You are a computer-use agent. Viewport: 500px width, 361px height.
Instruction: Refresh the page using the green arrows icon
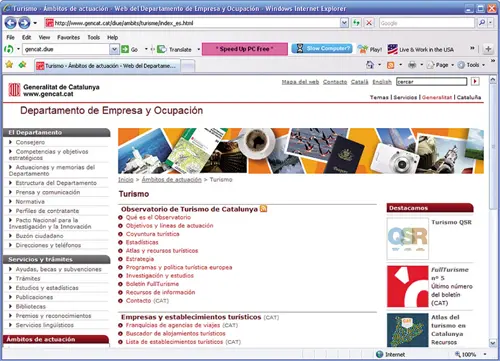356,23
